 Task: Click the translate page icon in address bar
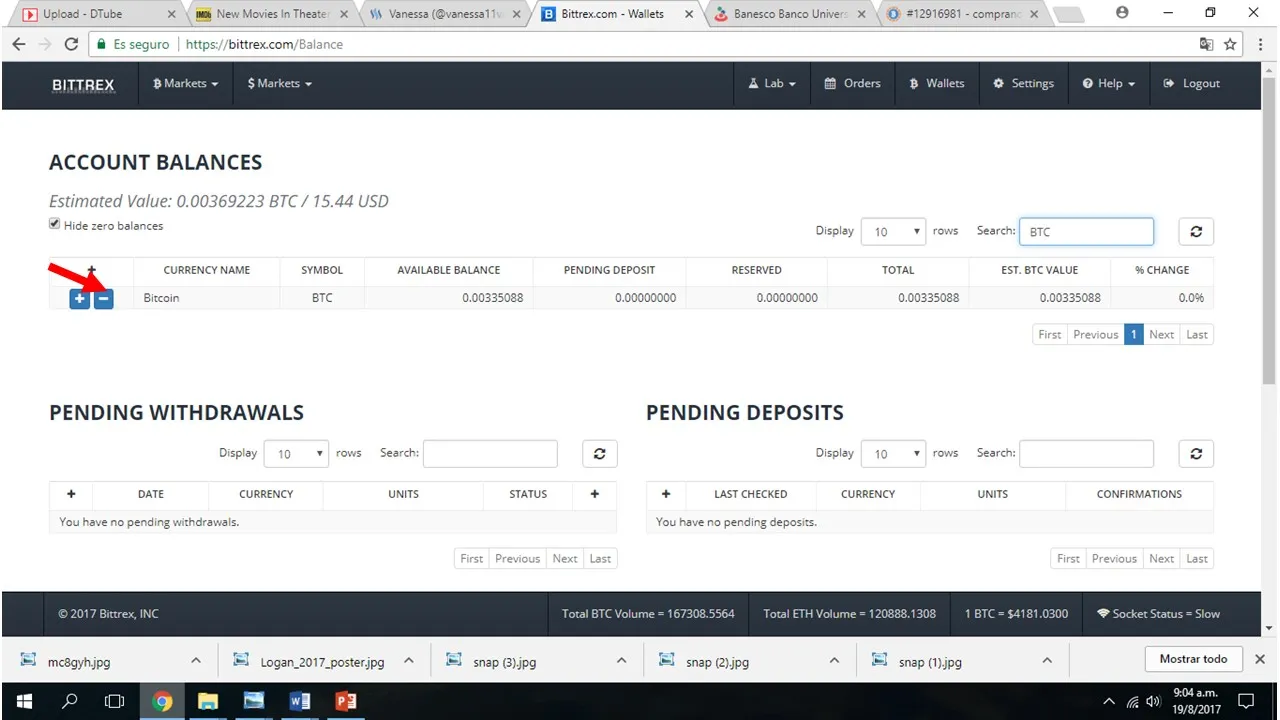pyautogui.click(x=1207, y=44)
